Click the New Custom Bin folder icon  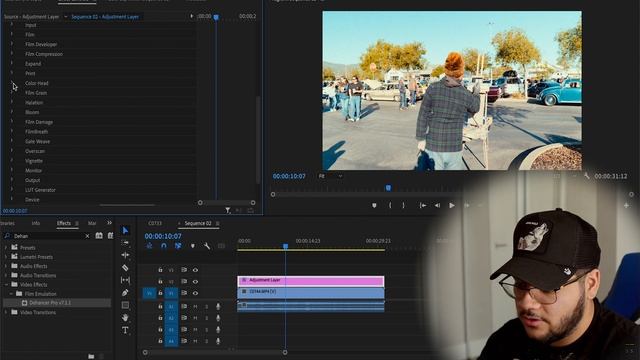pyautogui.click(x=91, y=356)
